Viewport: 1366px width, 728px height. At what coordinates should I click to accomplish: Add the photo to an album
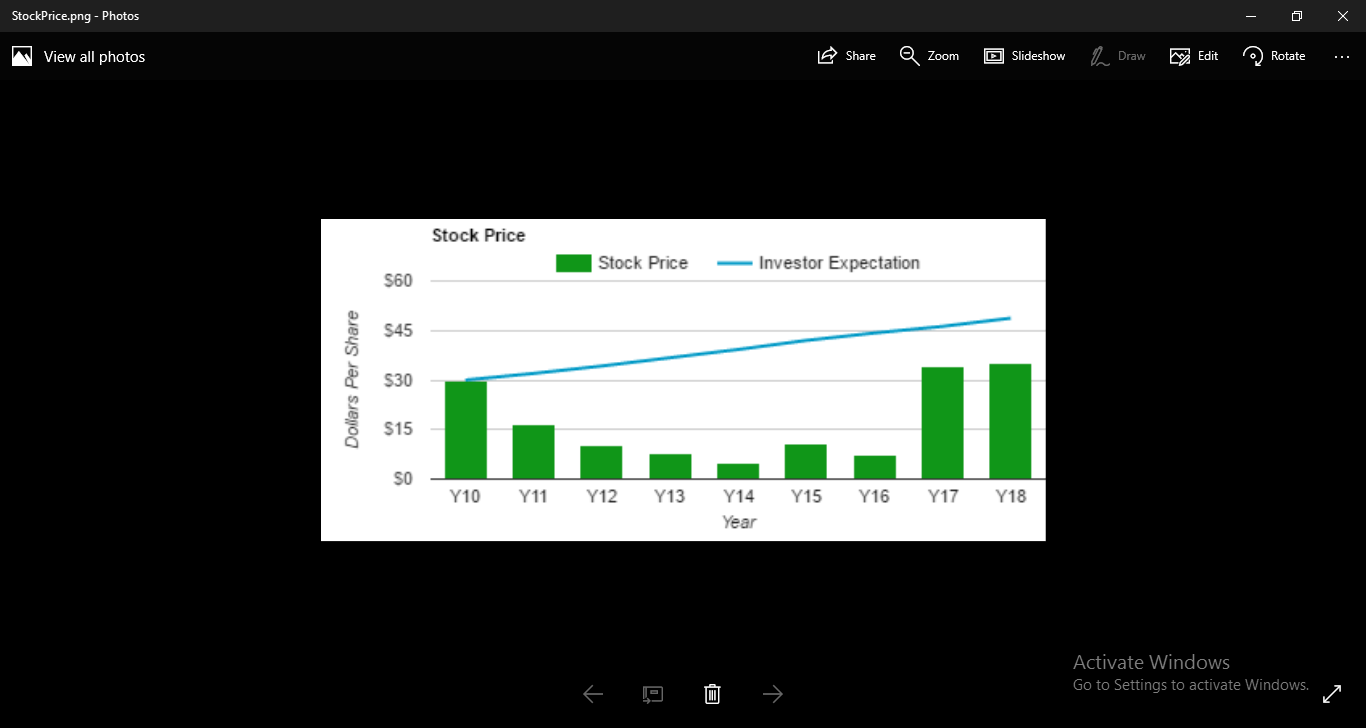[x=653, y=693]
